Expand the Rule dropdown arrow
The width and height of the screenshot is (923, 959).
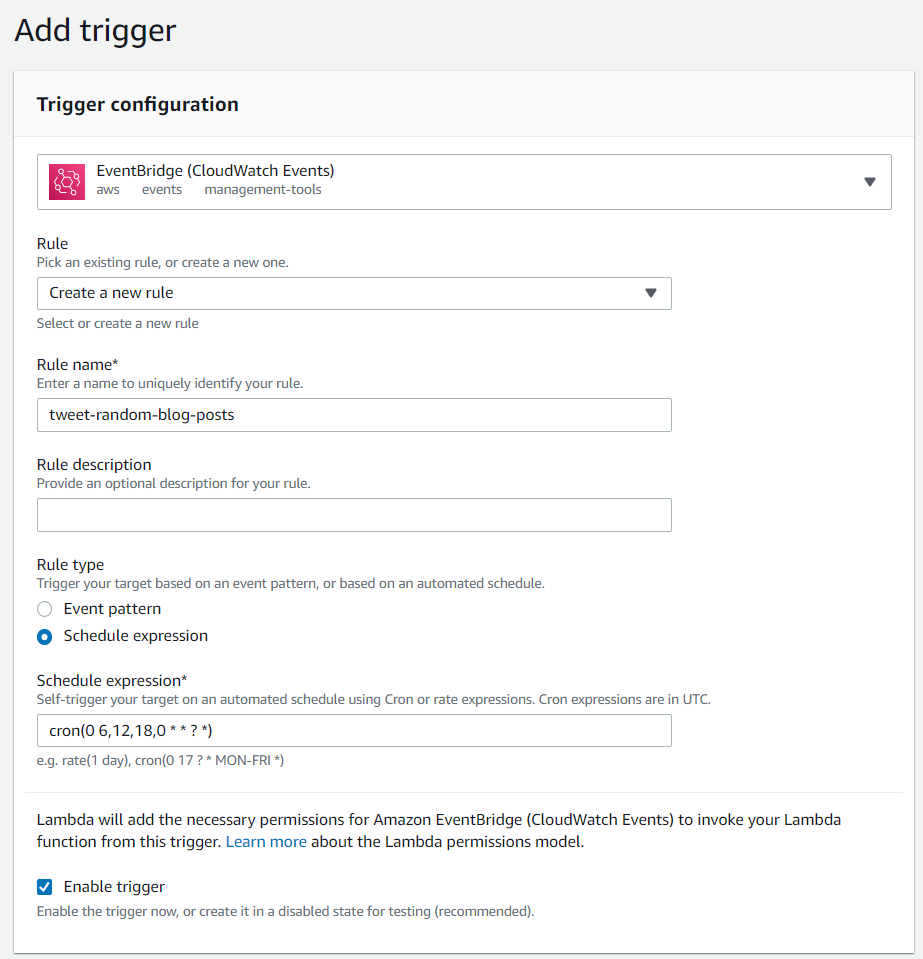[651, 293]
